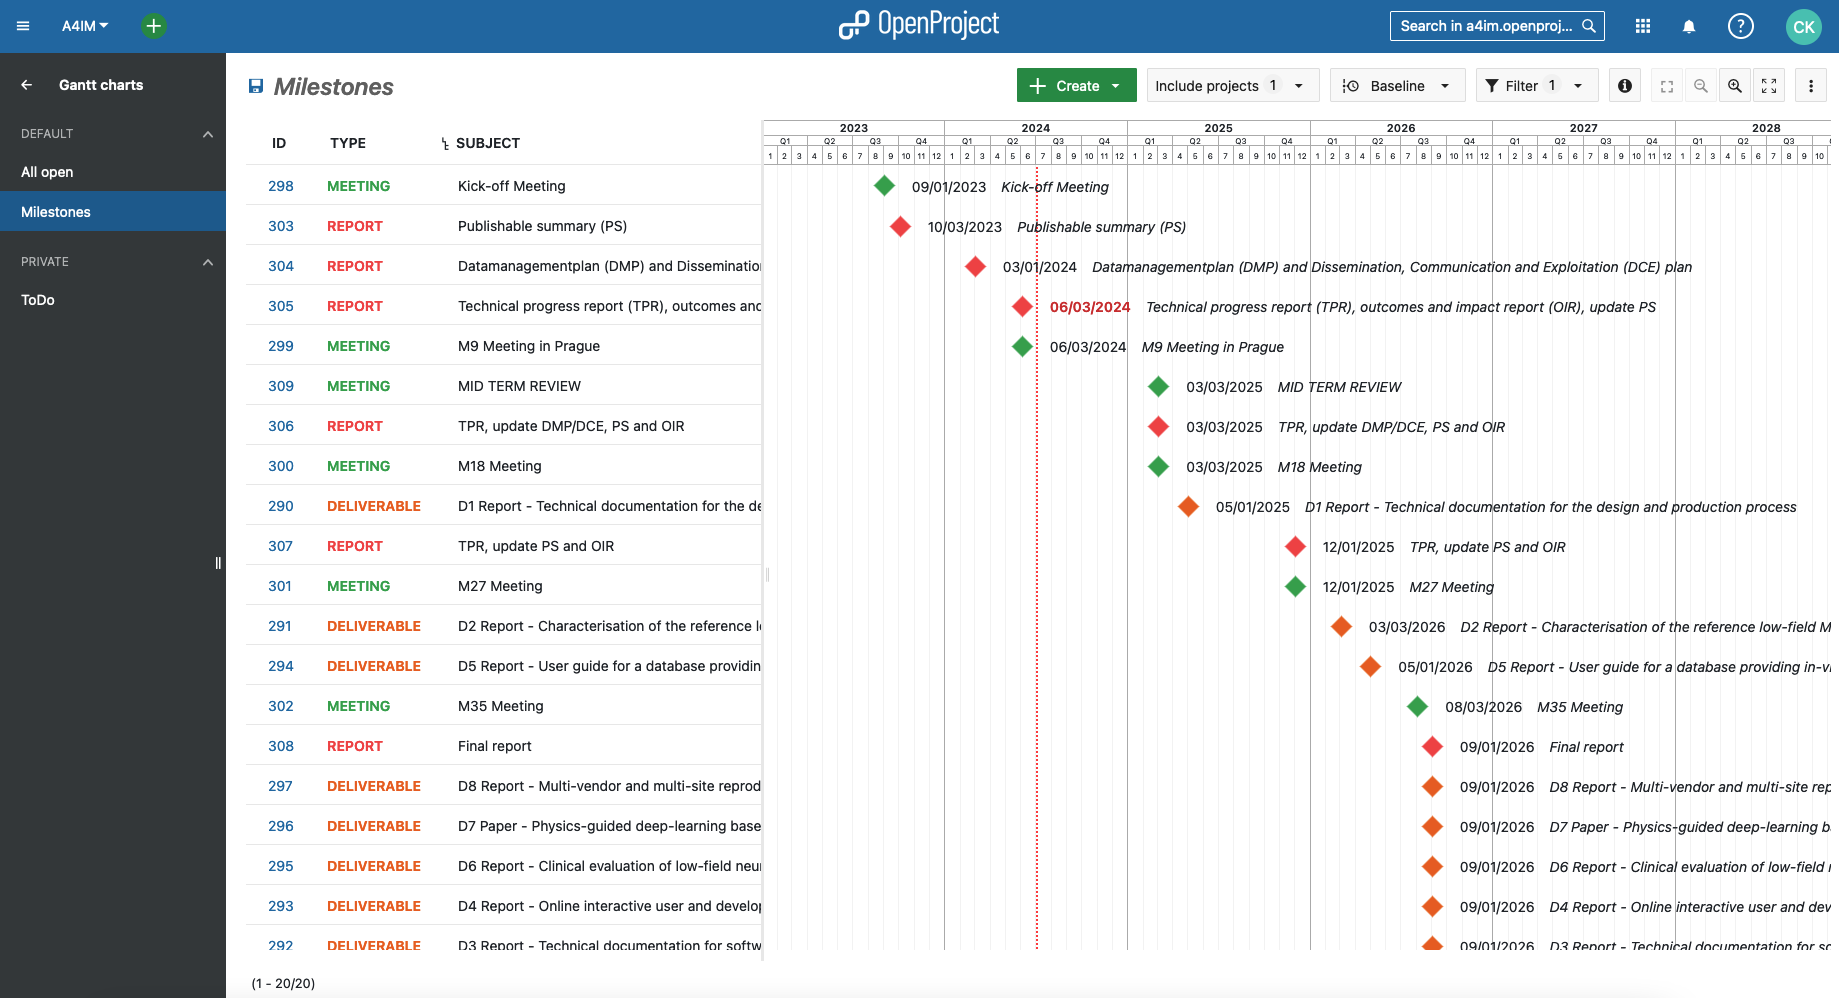Activate zoom to fit the timeline
1839x998 pixels.
click(1667, 85)
